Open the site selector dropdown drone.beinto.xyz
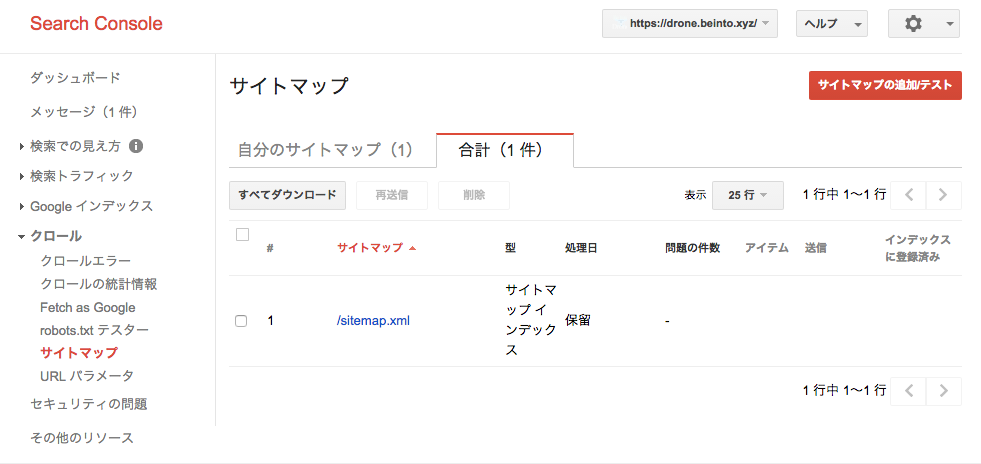 (689, 24)
